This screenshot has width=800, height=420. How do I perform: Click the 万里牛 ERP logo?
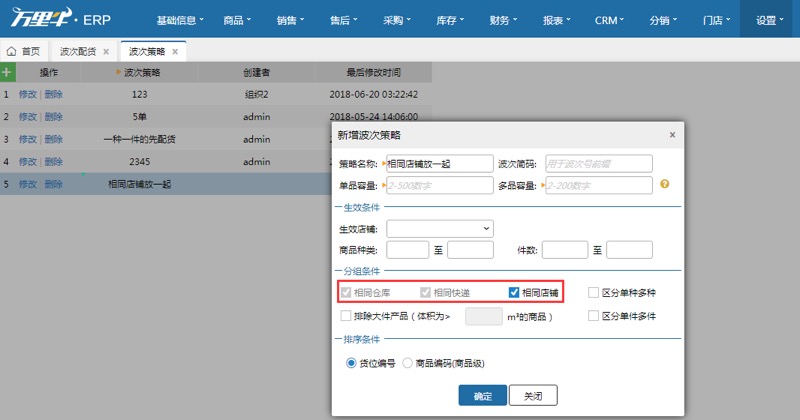pos(61,18)
